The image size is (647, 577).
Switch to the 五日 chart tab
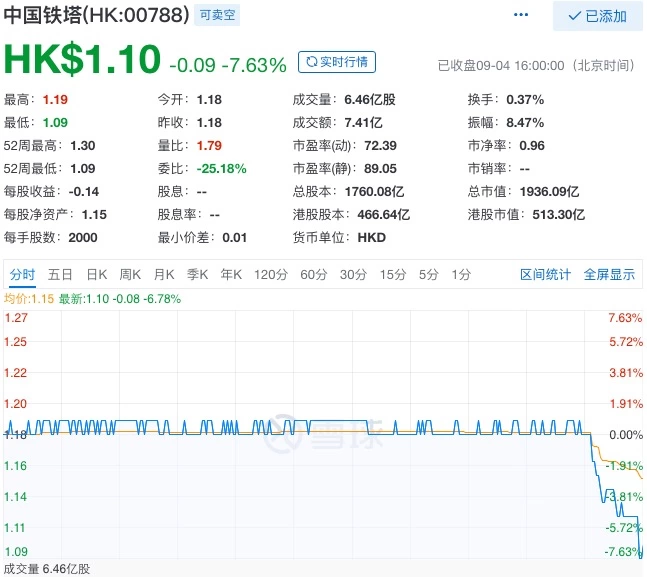click(x=60, y=275)
